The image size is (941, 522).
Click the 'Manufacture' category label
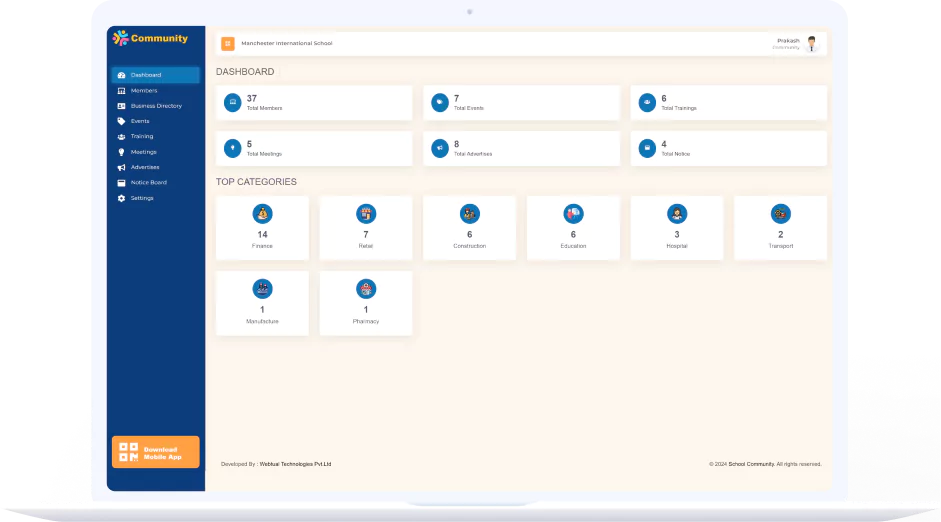(262, 322)
